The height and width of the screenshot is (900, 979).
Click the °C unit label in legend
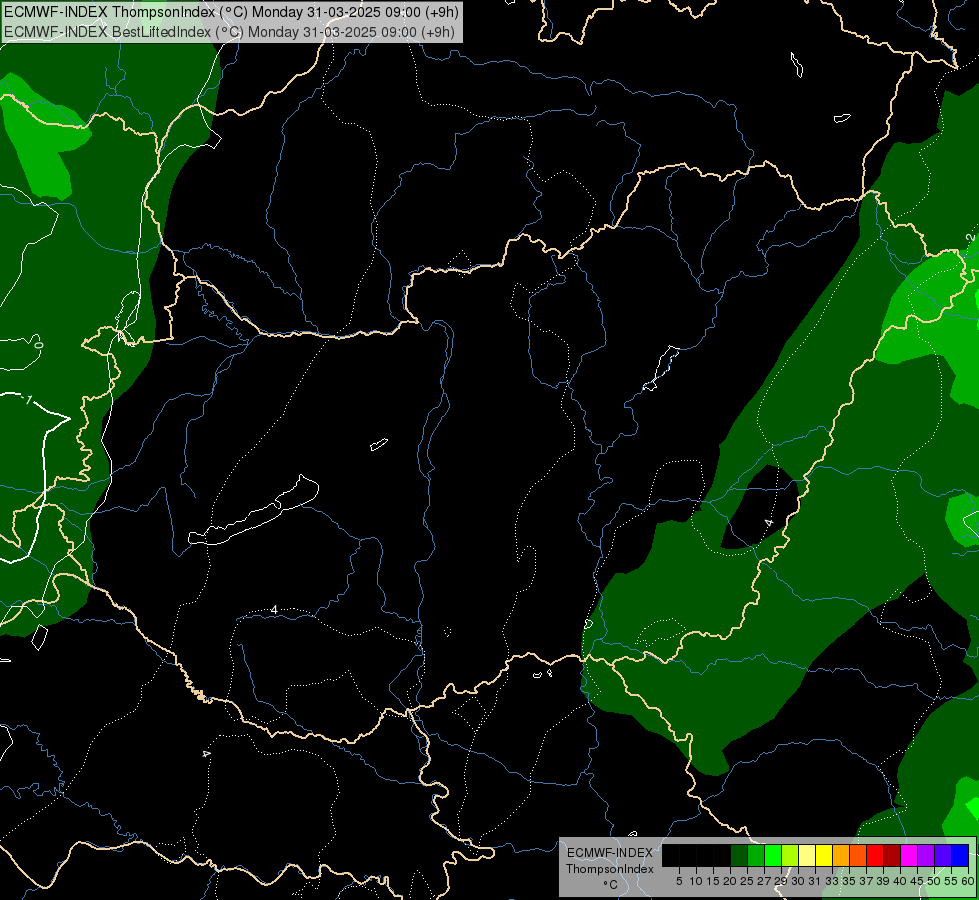(611, 885)
